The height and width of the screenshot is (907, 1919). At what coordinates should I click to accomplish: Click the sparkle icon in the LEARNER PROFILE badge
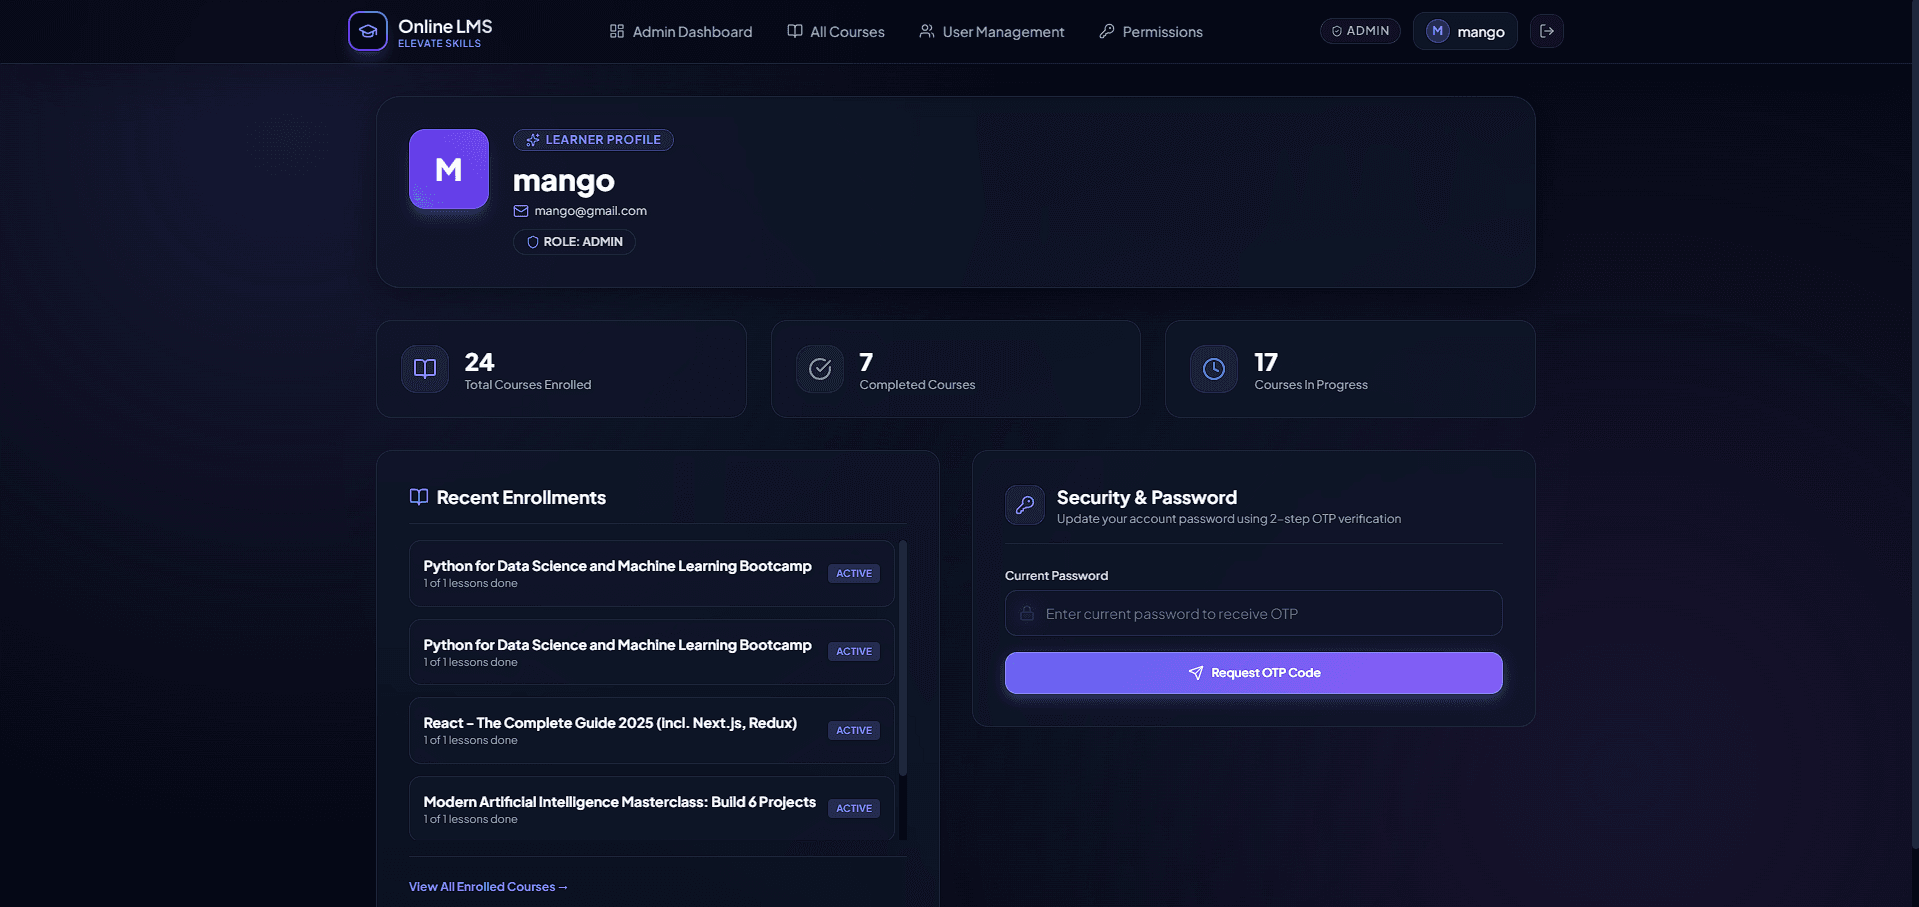pyautogui.click(x=533, y=140)
